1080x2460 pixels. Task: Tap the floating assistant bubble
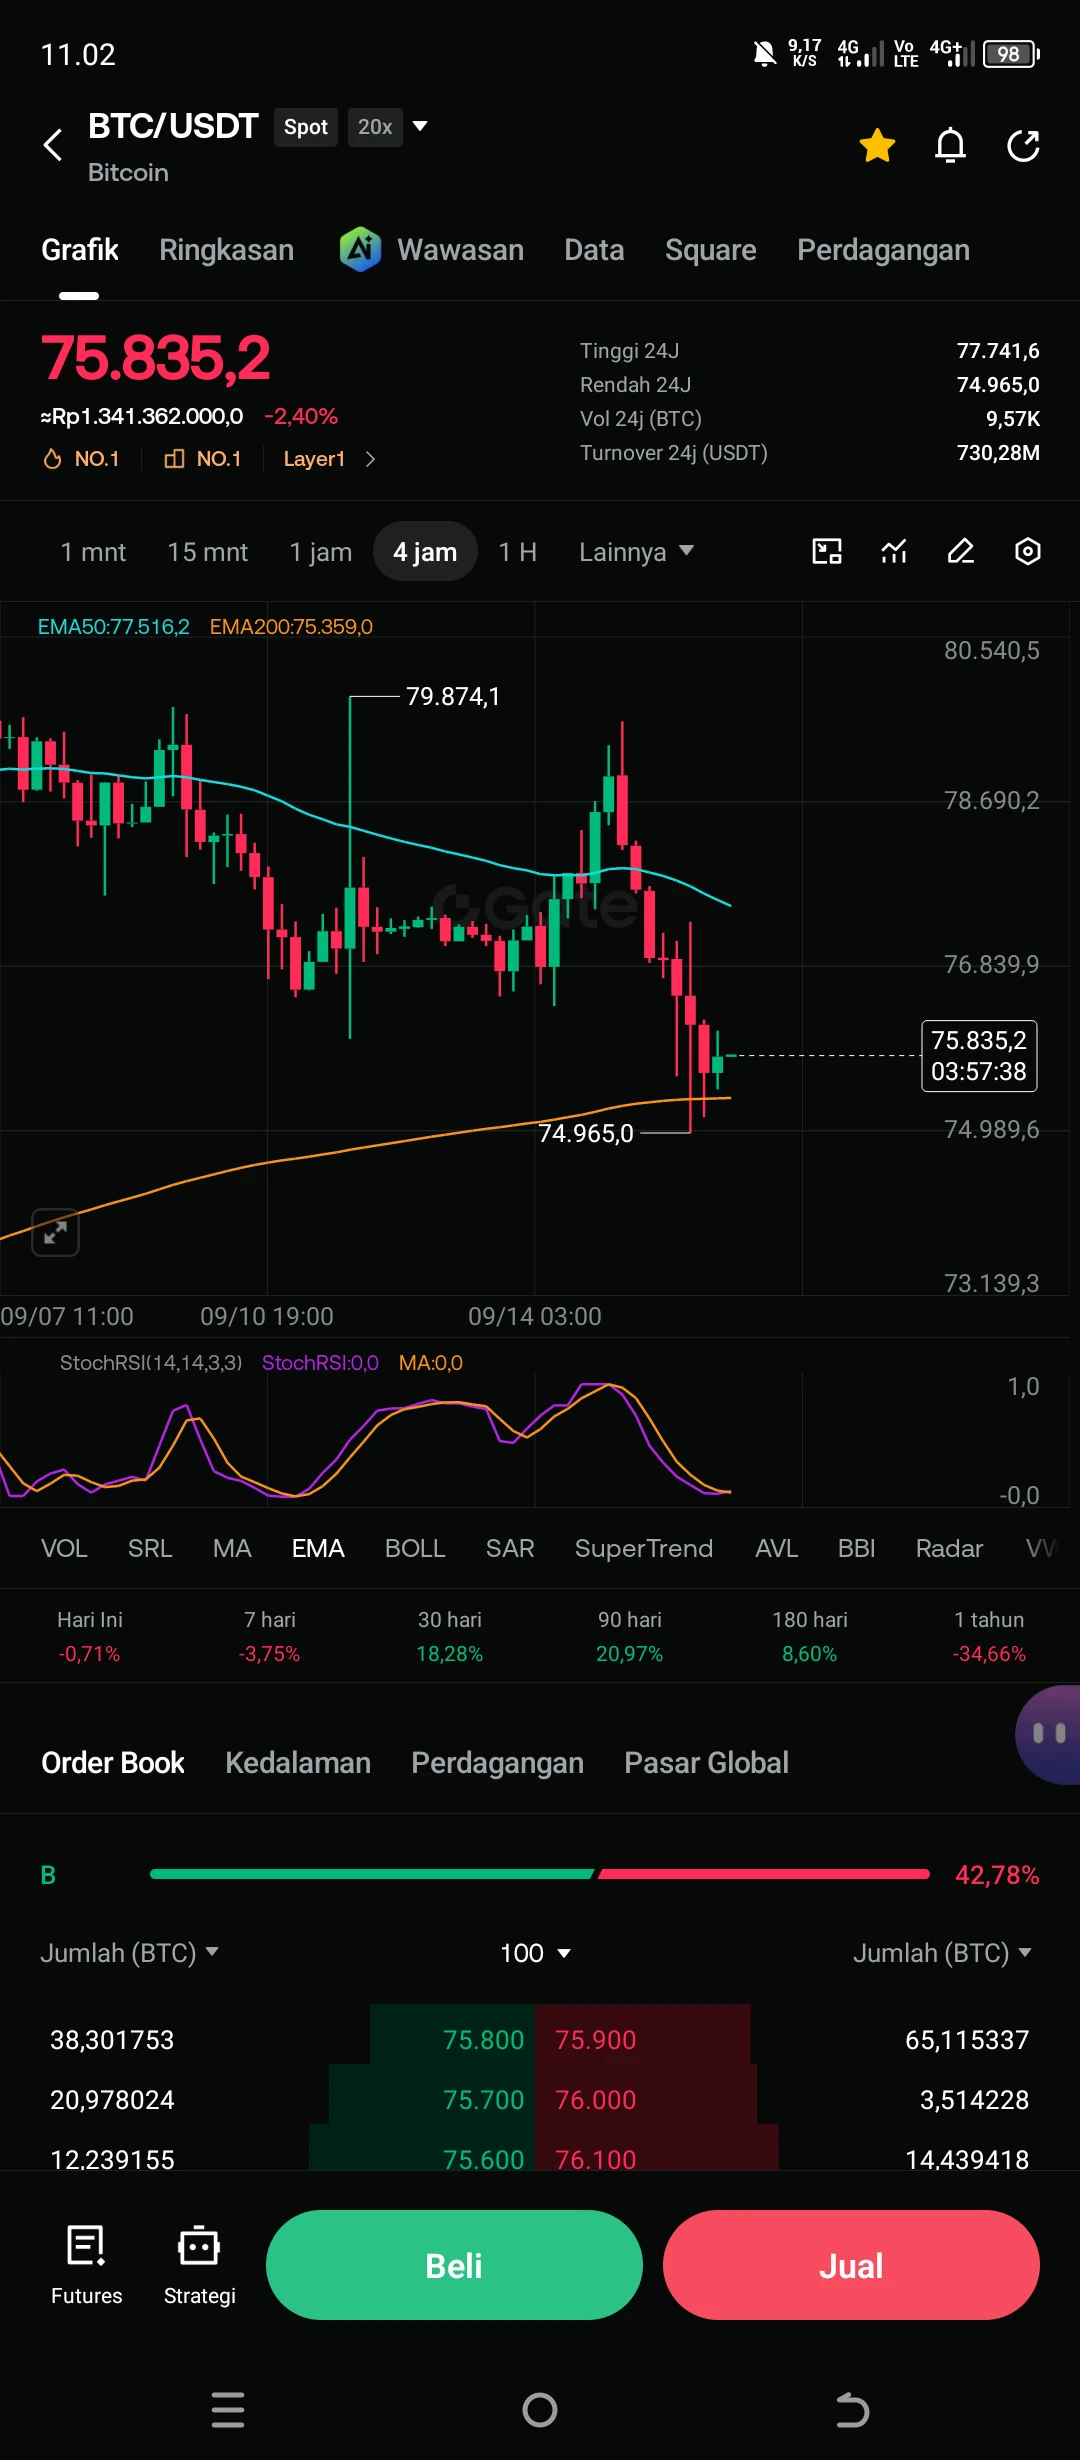pyautogui.click(x=1049, y=1734)
